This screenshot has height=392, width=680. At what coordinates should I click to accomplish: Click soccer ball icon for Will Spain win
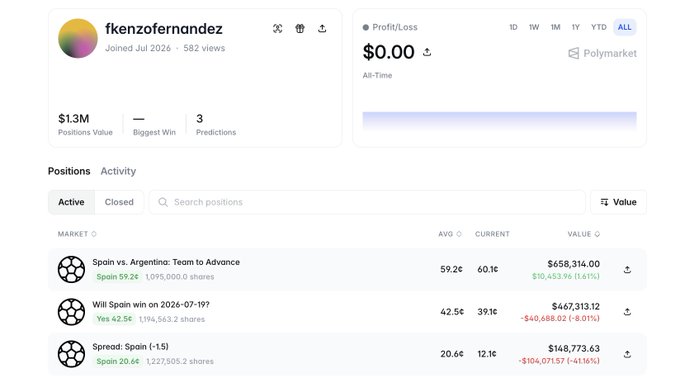(x=72, y=312)
